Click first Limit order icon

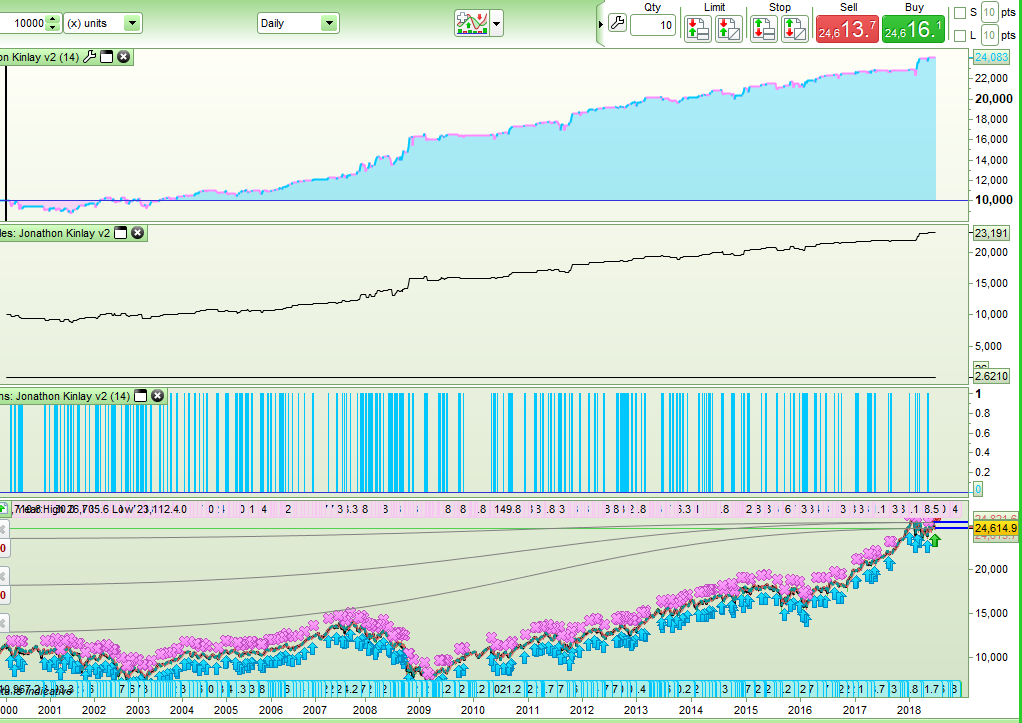pos(697,29)
